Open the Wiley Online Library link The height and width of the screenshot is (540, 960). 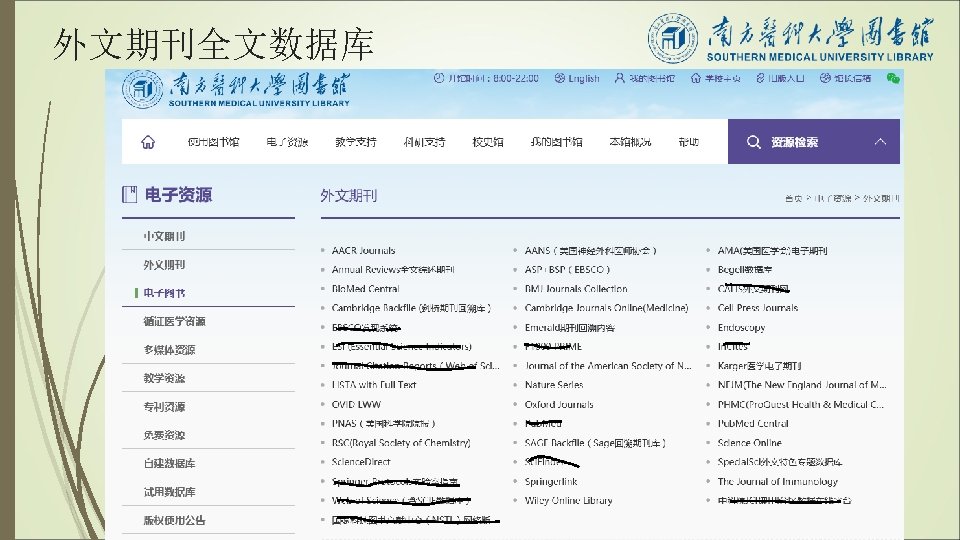tap(569, 501)
